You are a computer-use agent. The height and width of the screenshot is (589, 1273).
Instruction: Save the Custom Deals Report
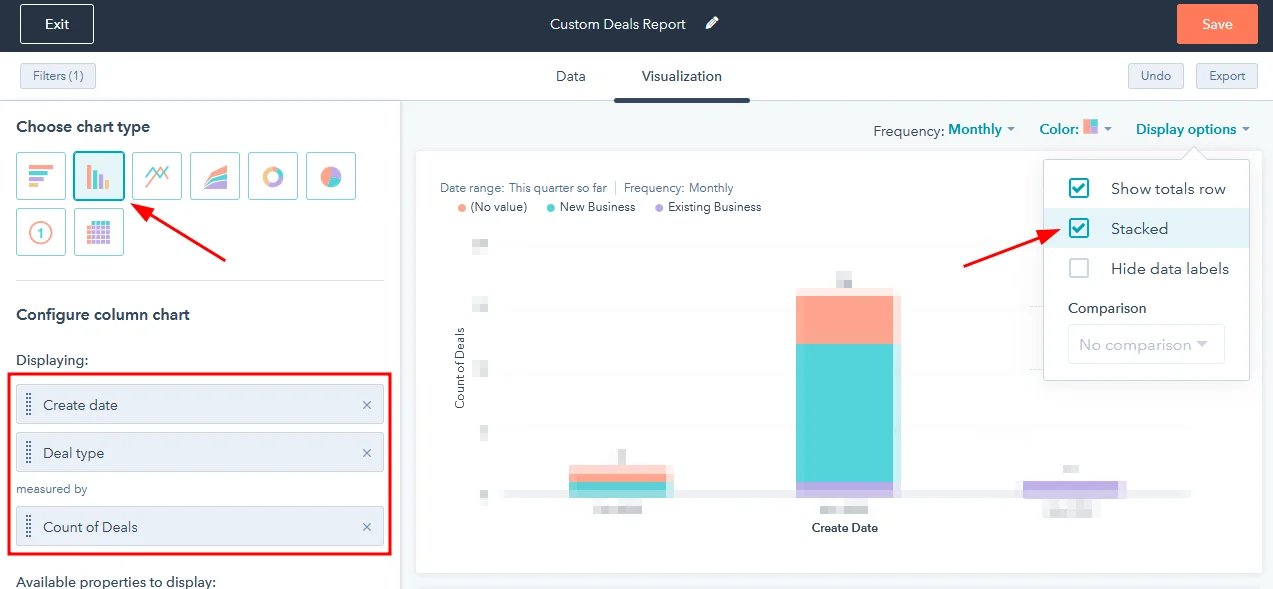pyautogui.click(x=1216, y=23)
